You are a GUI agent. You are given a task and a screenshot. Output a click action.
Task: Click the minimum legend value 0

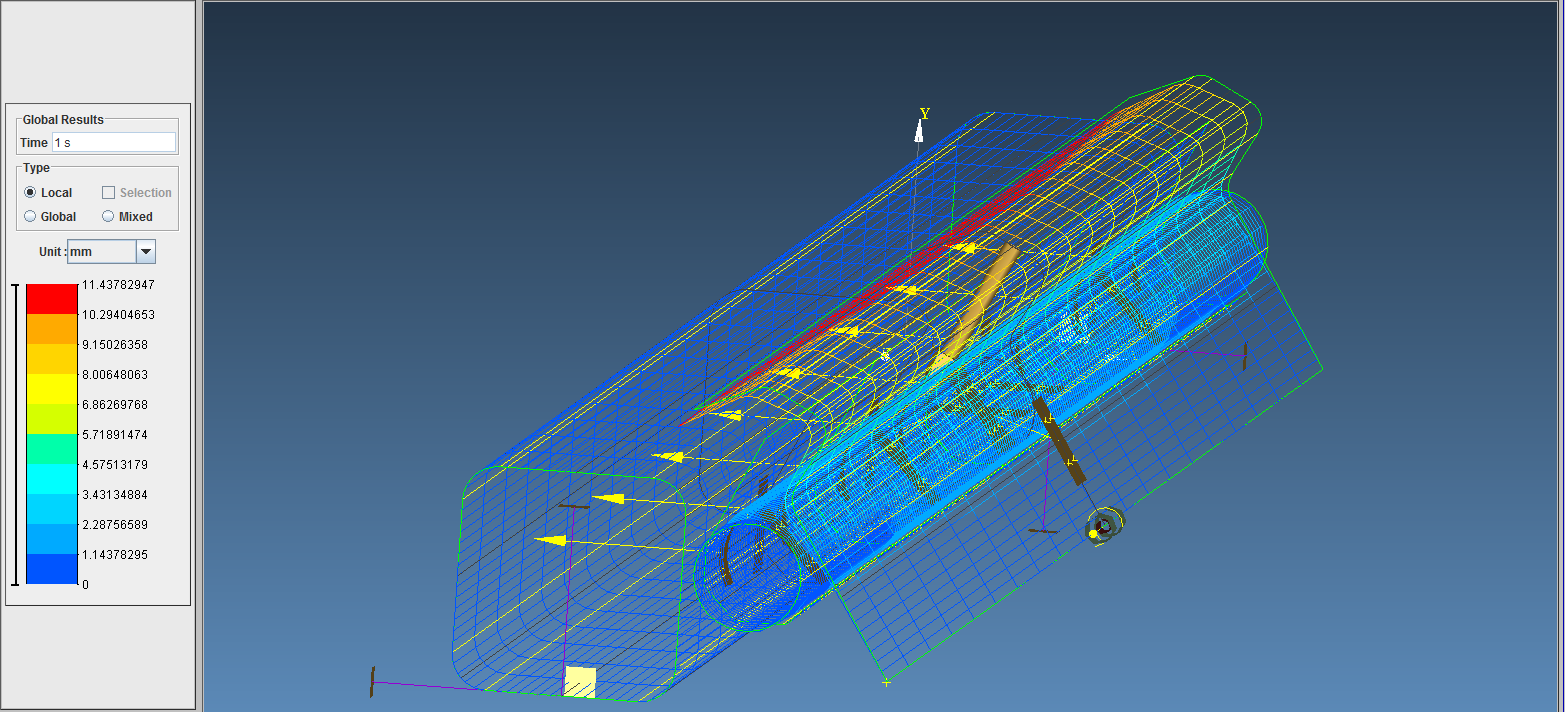85,585
